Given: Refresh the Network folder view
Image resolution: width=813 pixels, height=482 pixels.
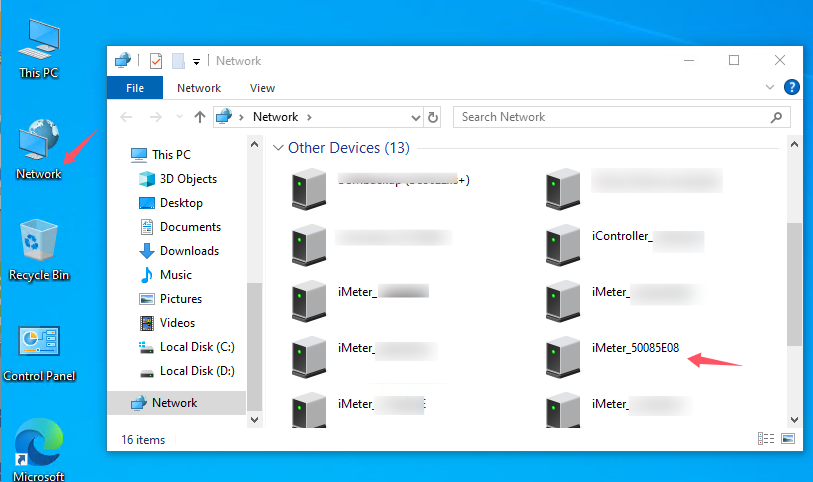Looking at the screenshot, I should [433, 117].
